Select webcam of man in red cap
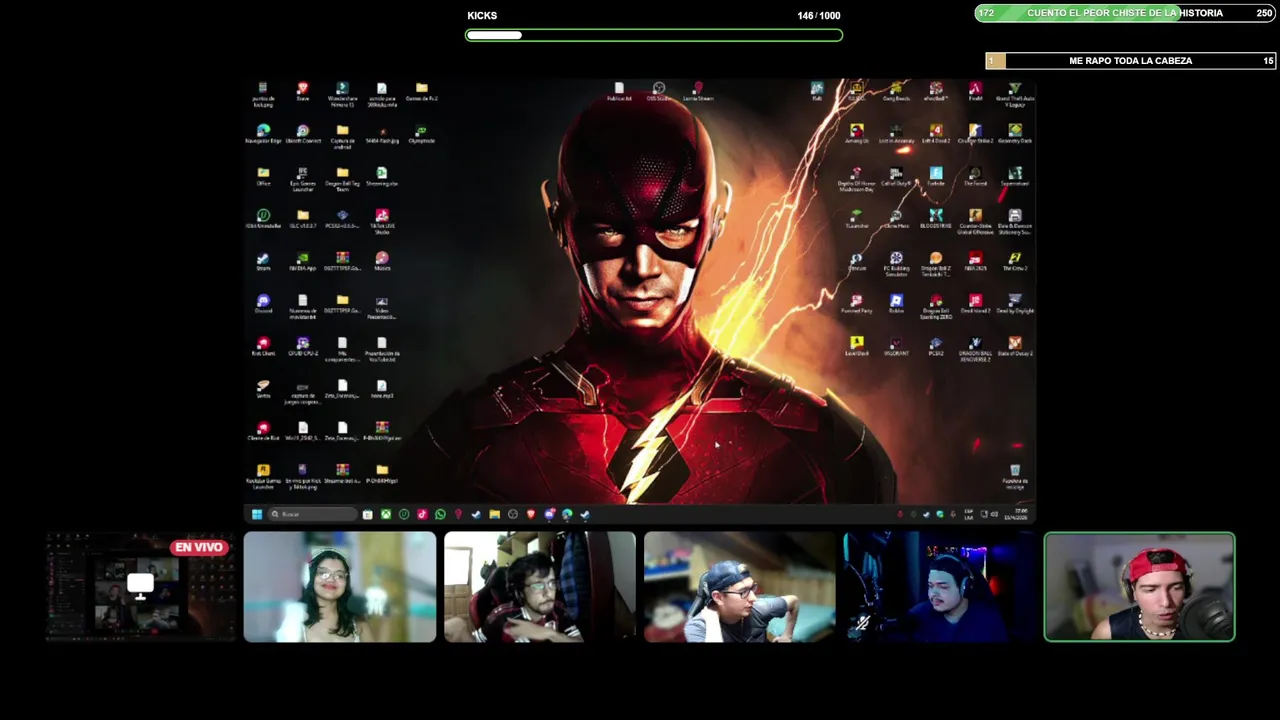The image size is (1280, 720). (x=1140, y=587)
